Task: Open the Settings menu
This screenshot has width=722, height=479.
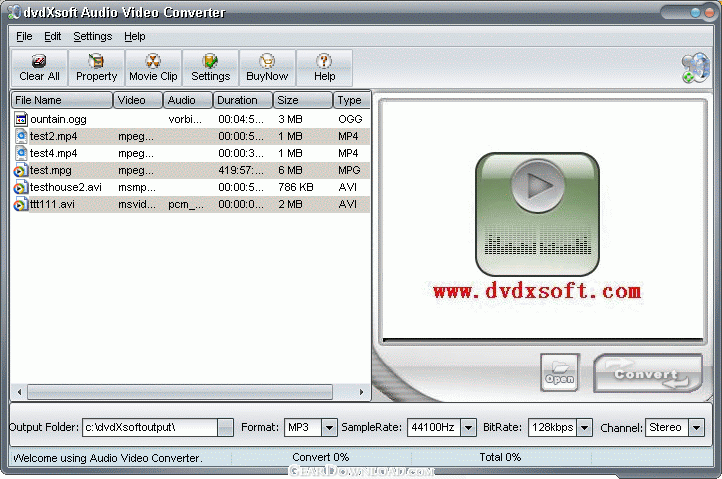Action: 93,36
